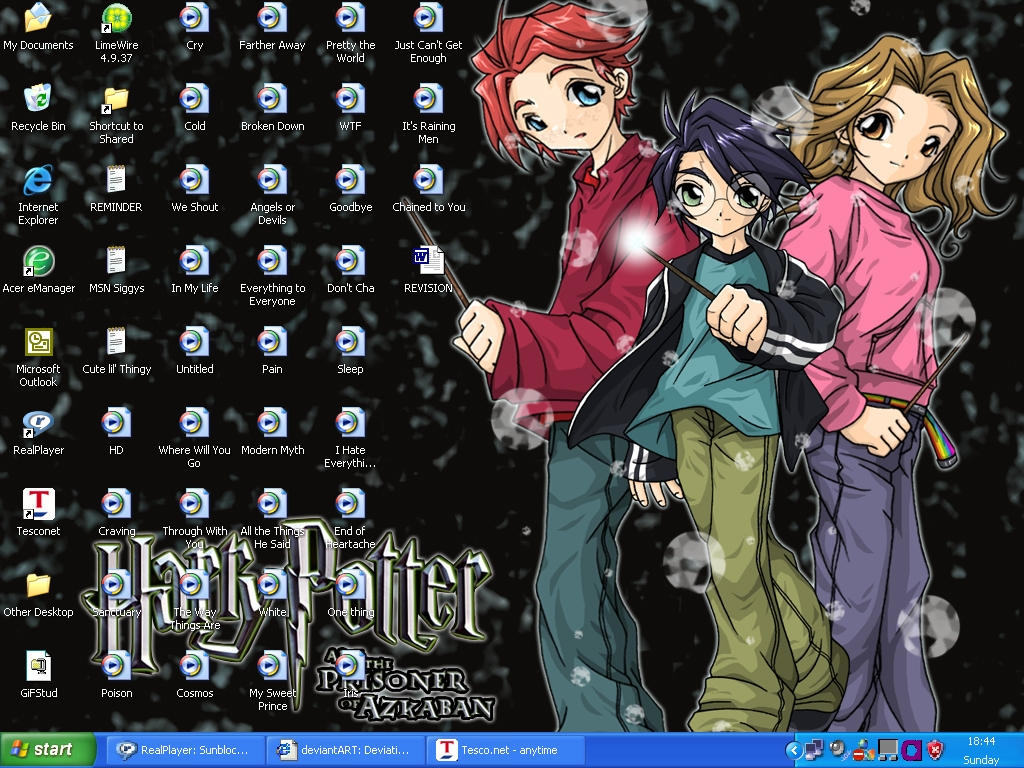Screen dimensions: 1024x768
Task: Select the Iris media file
Action: (x=351, y=665)
